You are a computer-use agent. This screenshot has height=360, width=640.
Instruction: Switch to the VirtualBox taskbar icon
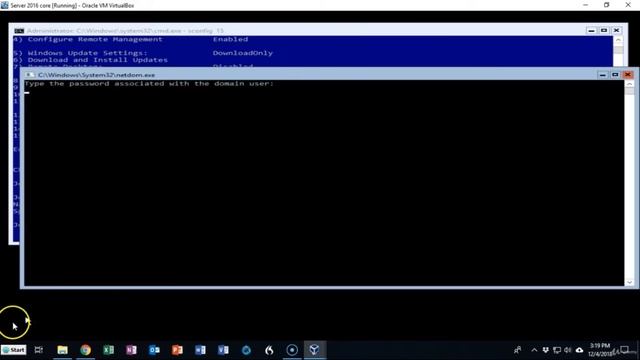pos(314,350)
